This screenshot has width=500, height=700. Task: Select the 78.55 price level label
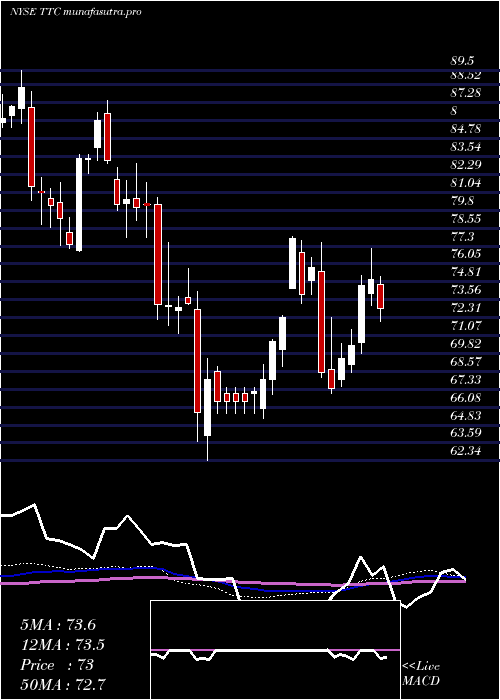click(466, 218)
